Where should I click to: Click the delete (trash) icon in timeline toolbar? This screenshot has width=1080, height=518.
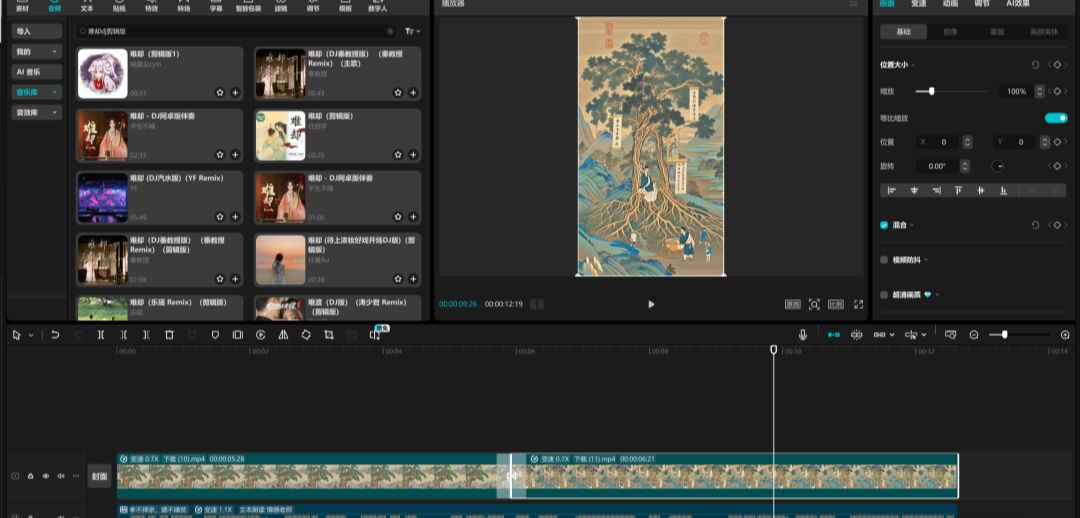pyautogui.click(x=169, y=335)
